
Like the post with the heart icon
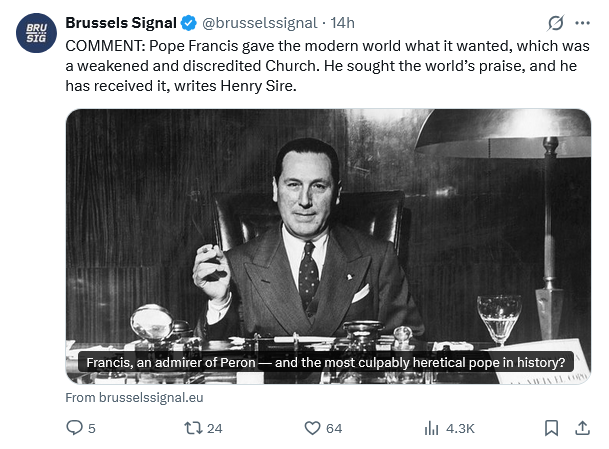coord(312,428)
